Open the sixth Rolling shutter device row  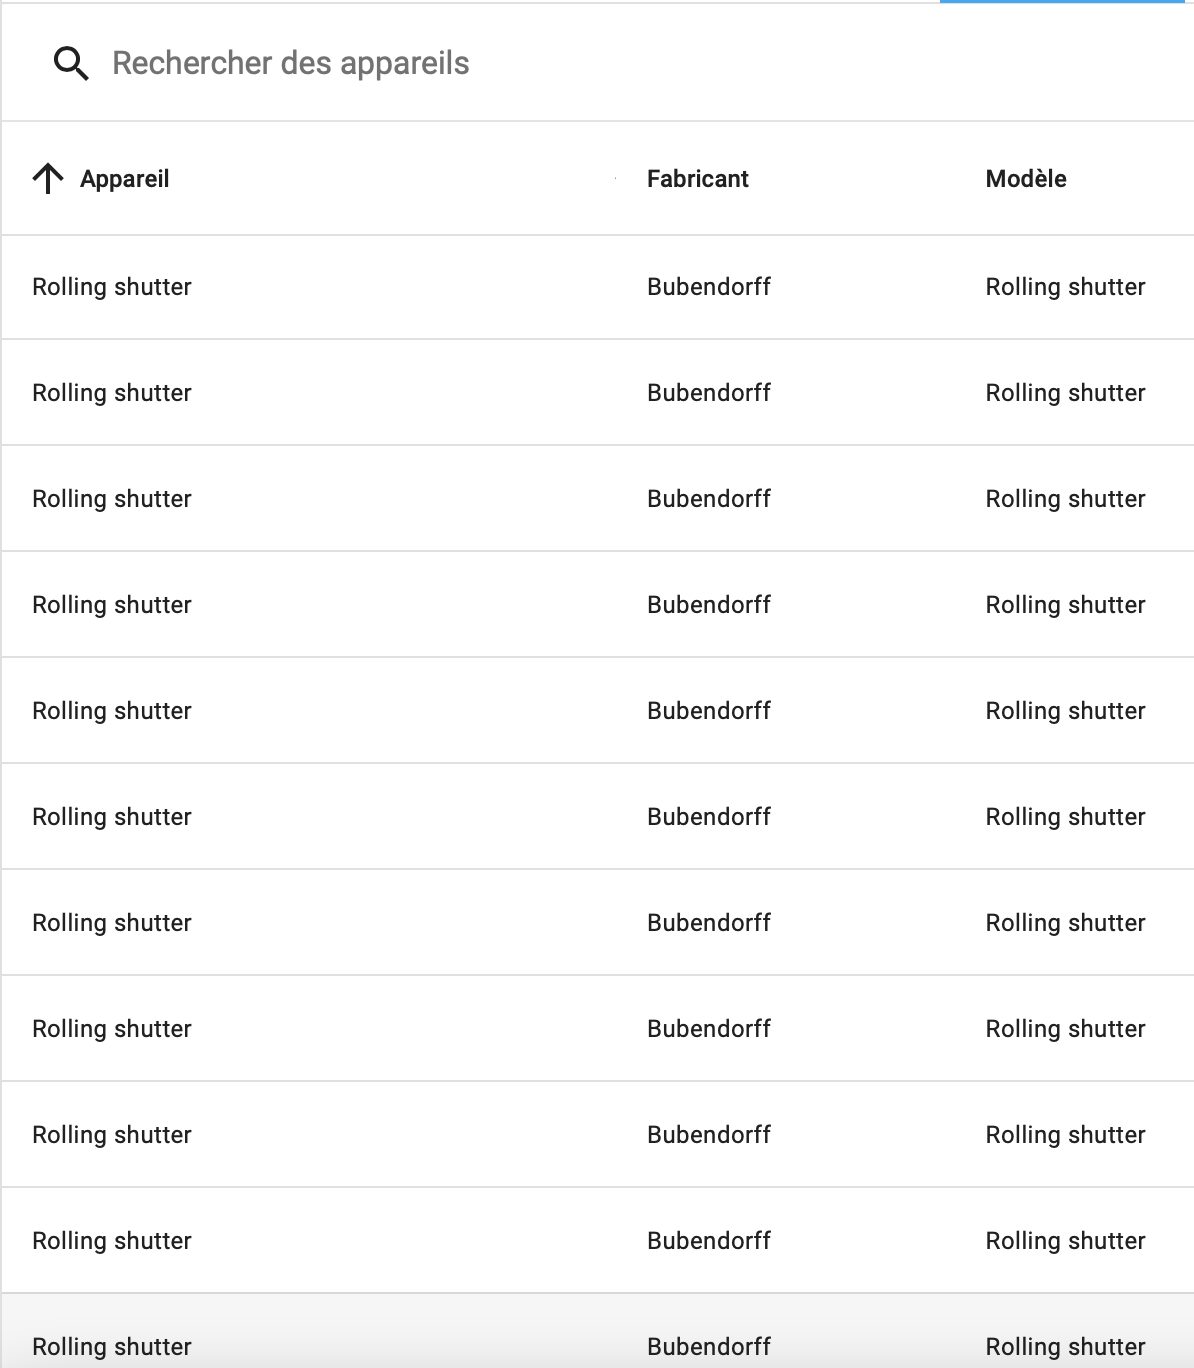[x=112, y=817]
